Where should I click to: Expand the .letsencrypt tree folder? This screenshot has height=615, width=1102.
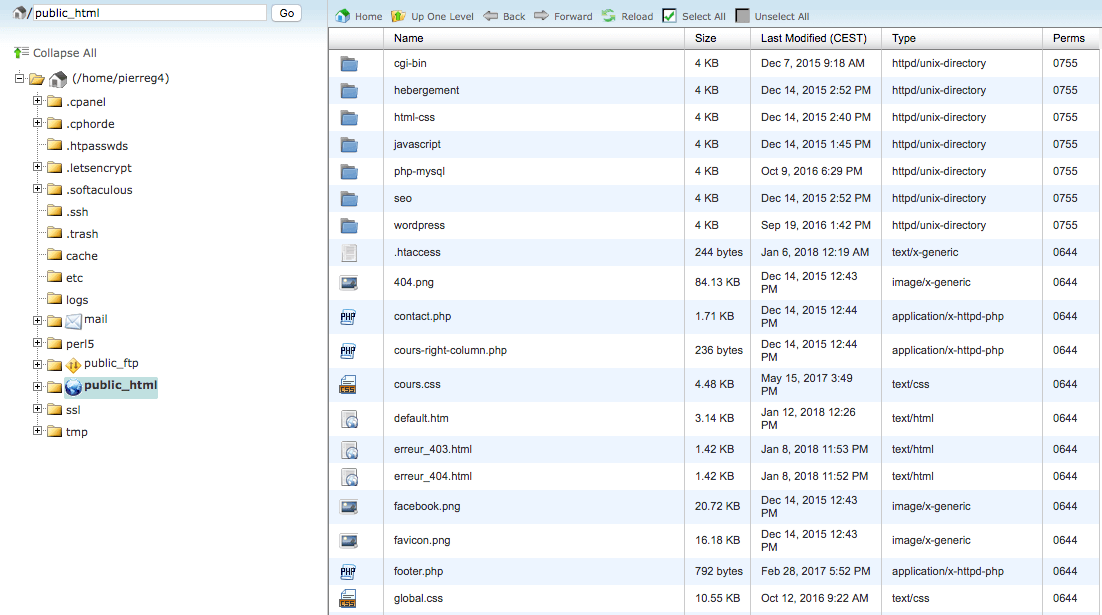click(37, 167)
